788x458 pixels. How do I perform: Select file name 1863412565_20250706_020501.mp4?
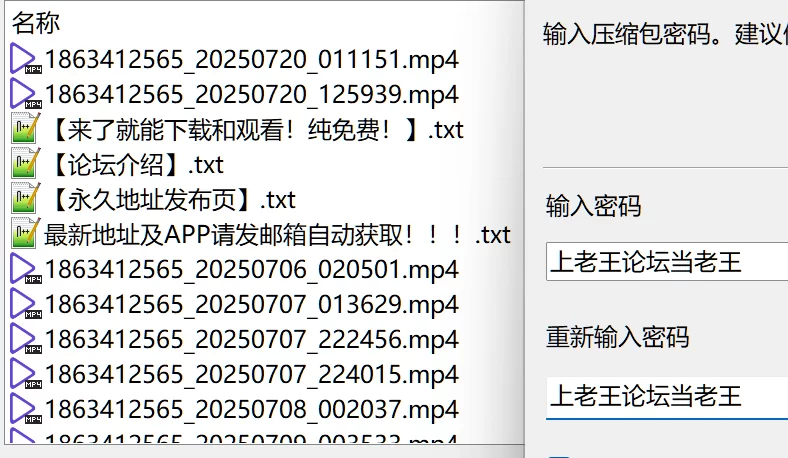tap(252, 269)
